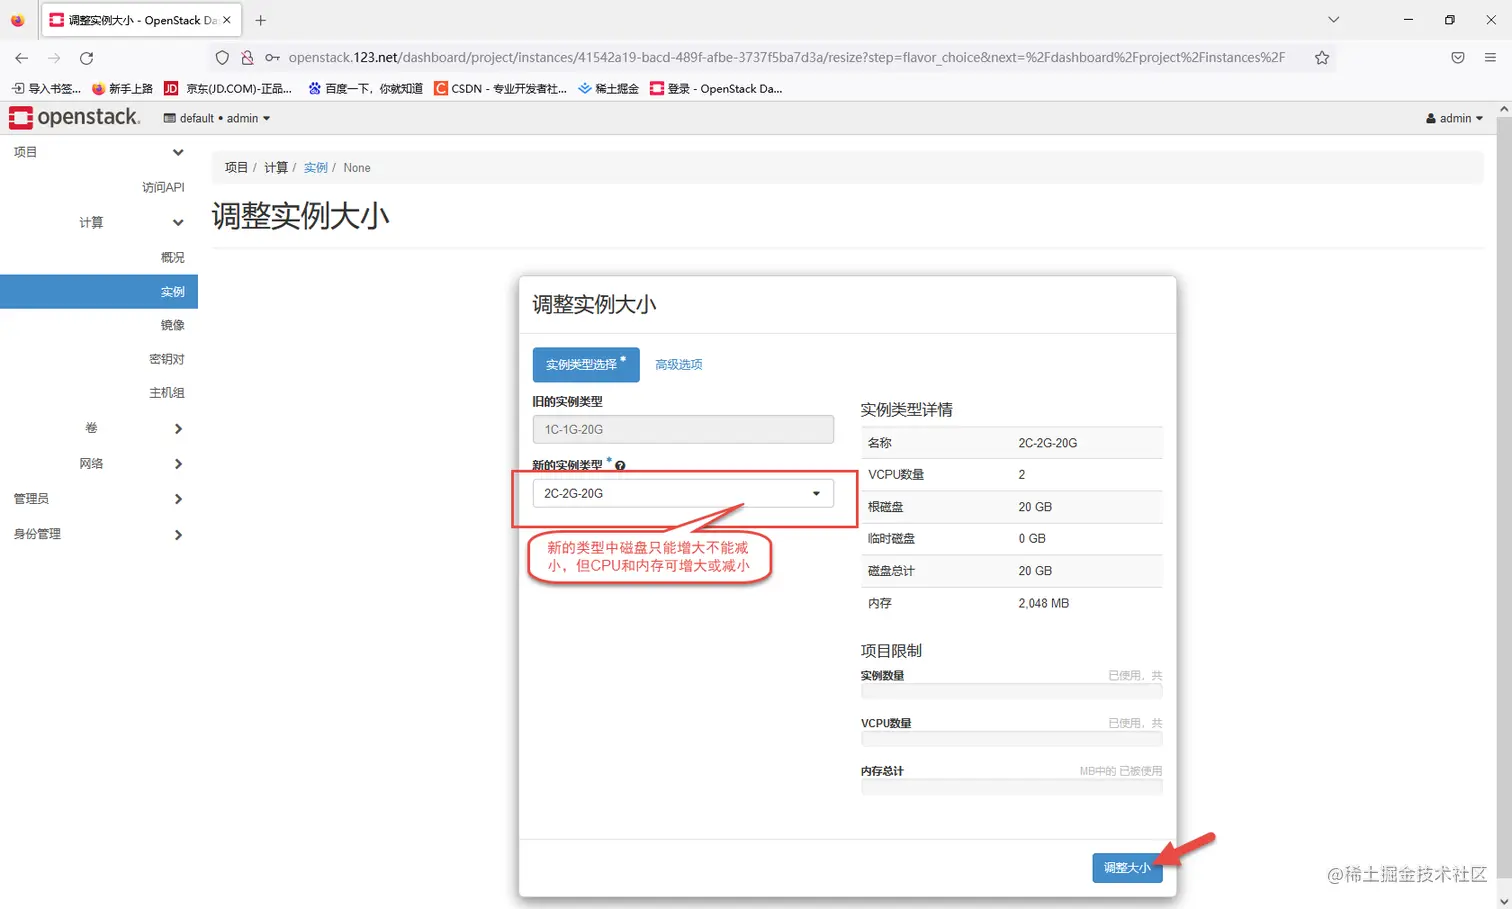Expand the 卷 sidebar section
Screen dimensions: 1512x909
coord(91,427)
